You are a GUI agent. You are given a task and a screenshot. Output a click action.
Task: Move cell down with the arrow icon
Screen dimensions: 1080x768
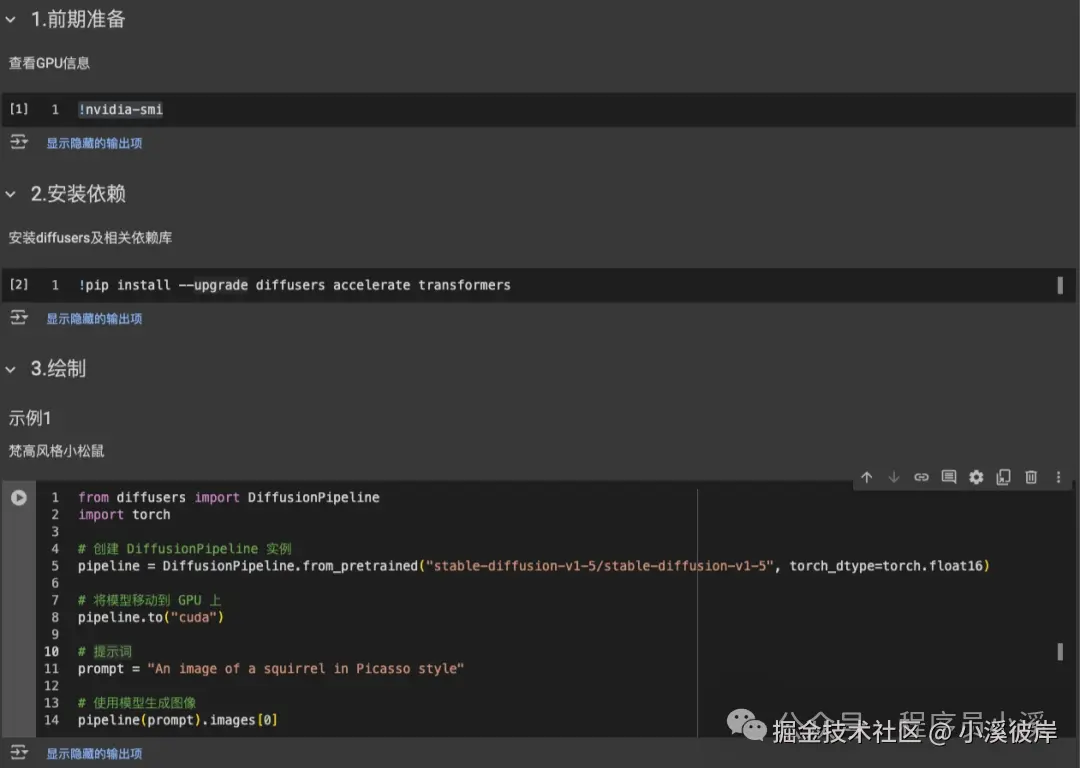894,477
